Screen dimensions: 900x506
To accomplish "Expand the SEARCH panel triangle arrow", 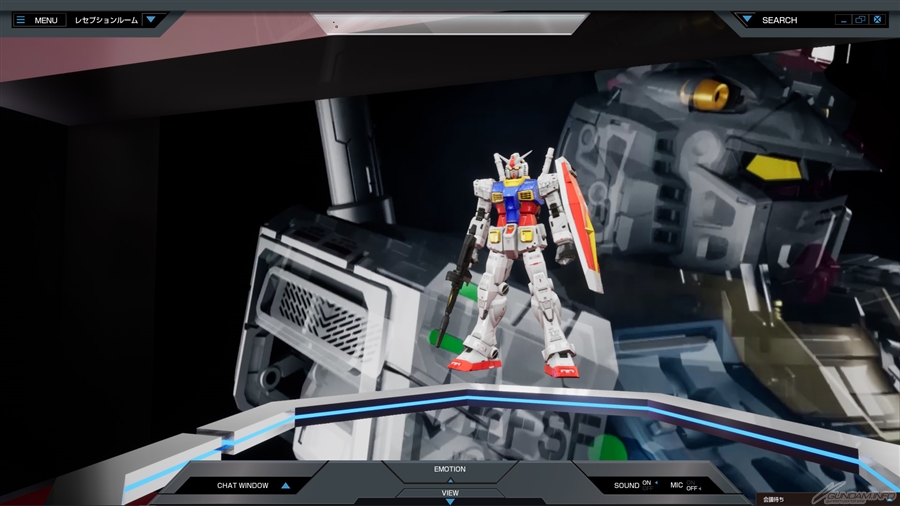I will coord(747,20).
